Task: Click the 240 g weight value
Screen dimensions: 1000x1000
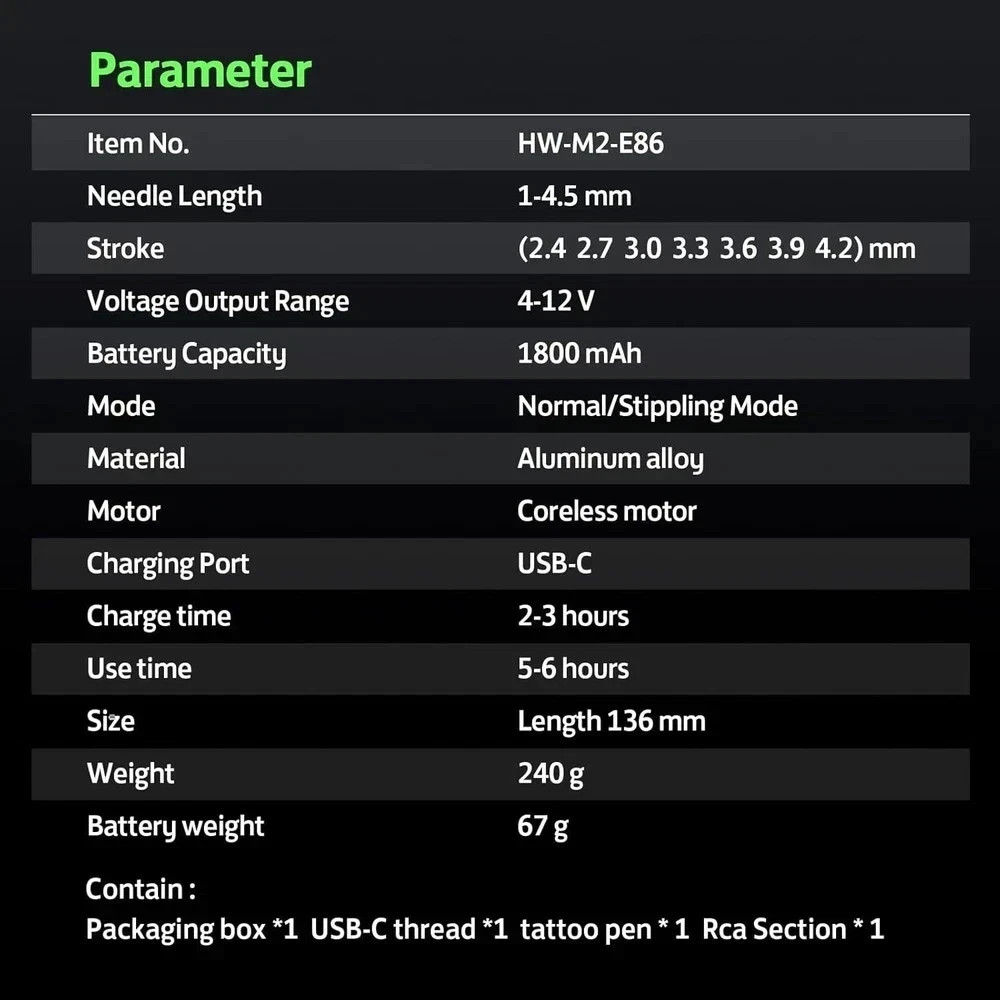Action: [550, 774]
